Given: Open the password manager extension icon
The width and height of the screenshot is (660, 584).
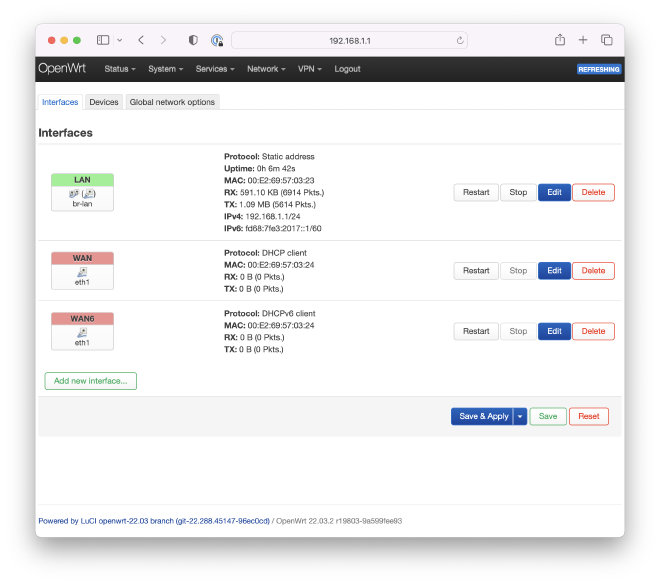Looking at the screenshot, I should coord(217,40).
